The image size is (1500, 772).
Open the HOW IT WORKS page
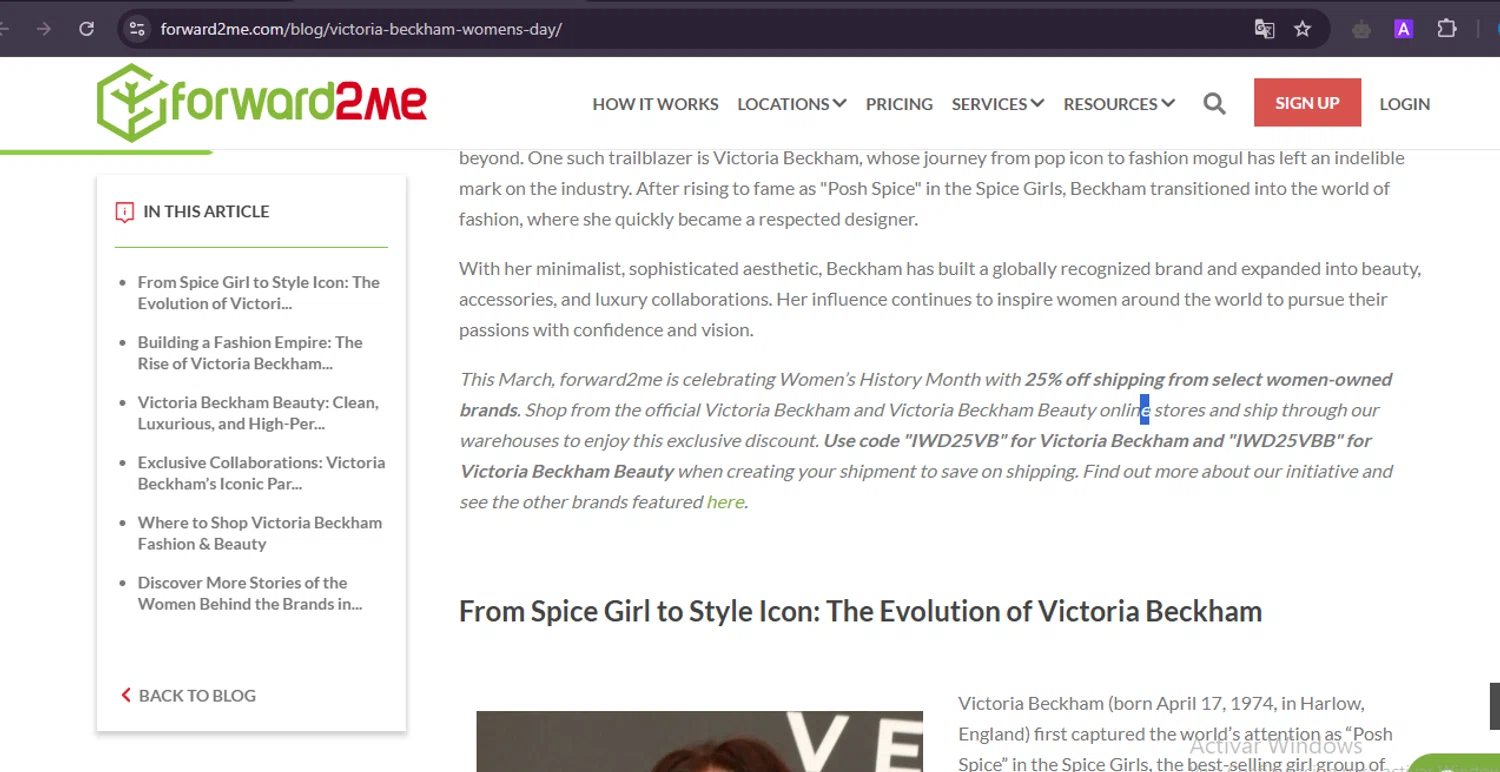click(655, 104)
